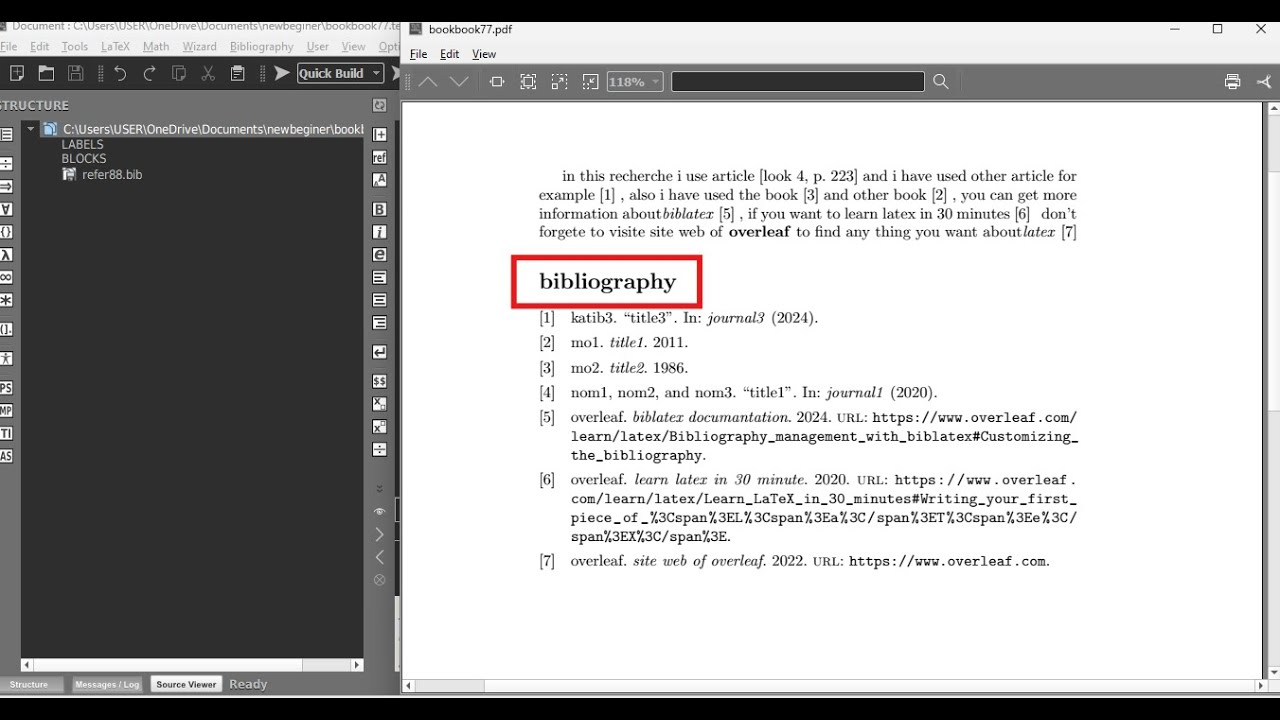The image size is (1280, 720).
Task: Toggle the eye view icon in side toolbar
Action: pyautogui.click(x=380, y=511)
